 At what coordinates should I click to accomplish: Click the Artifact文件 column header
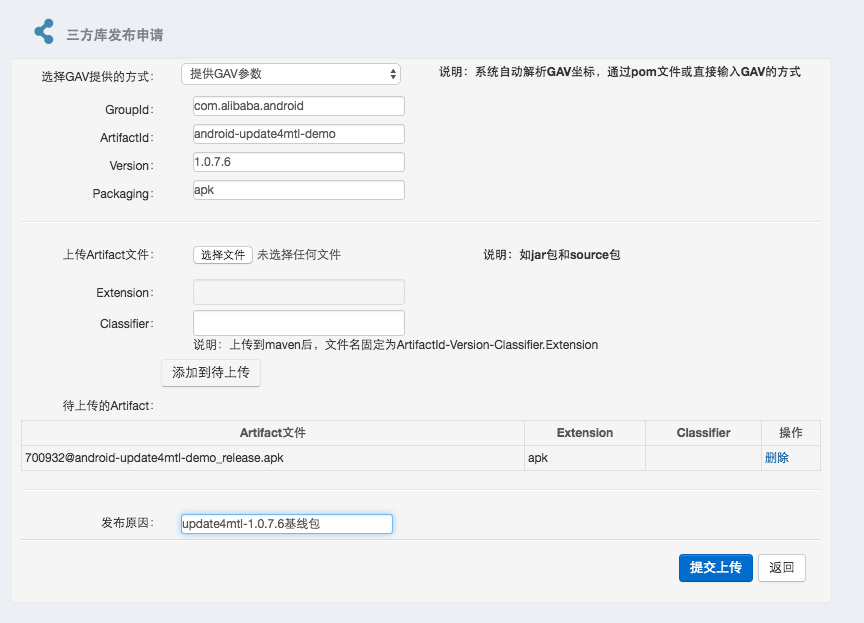click(x=272, y=433)
